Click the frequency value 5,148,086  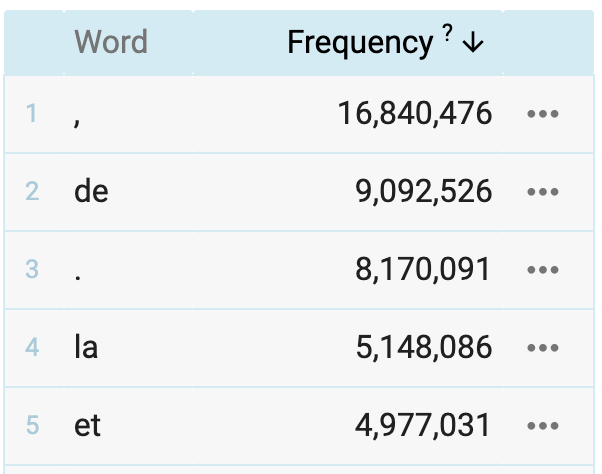click(x=424, y=348)
